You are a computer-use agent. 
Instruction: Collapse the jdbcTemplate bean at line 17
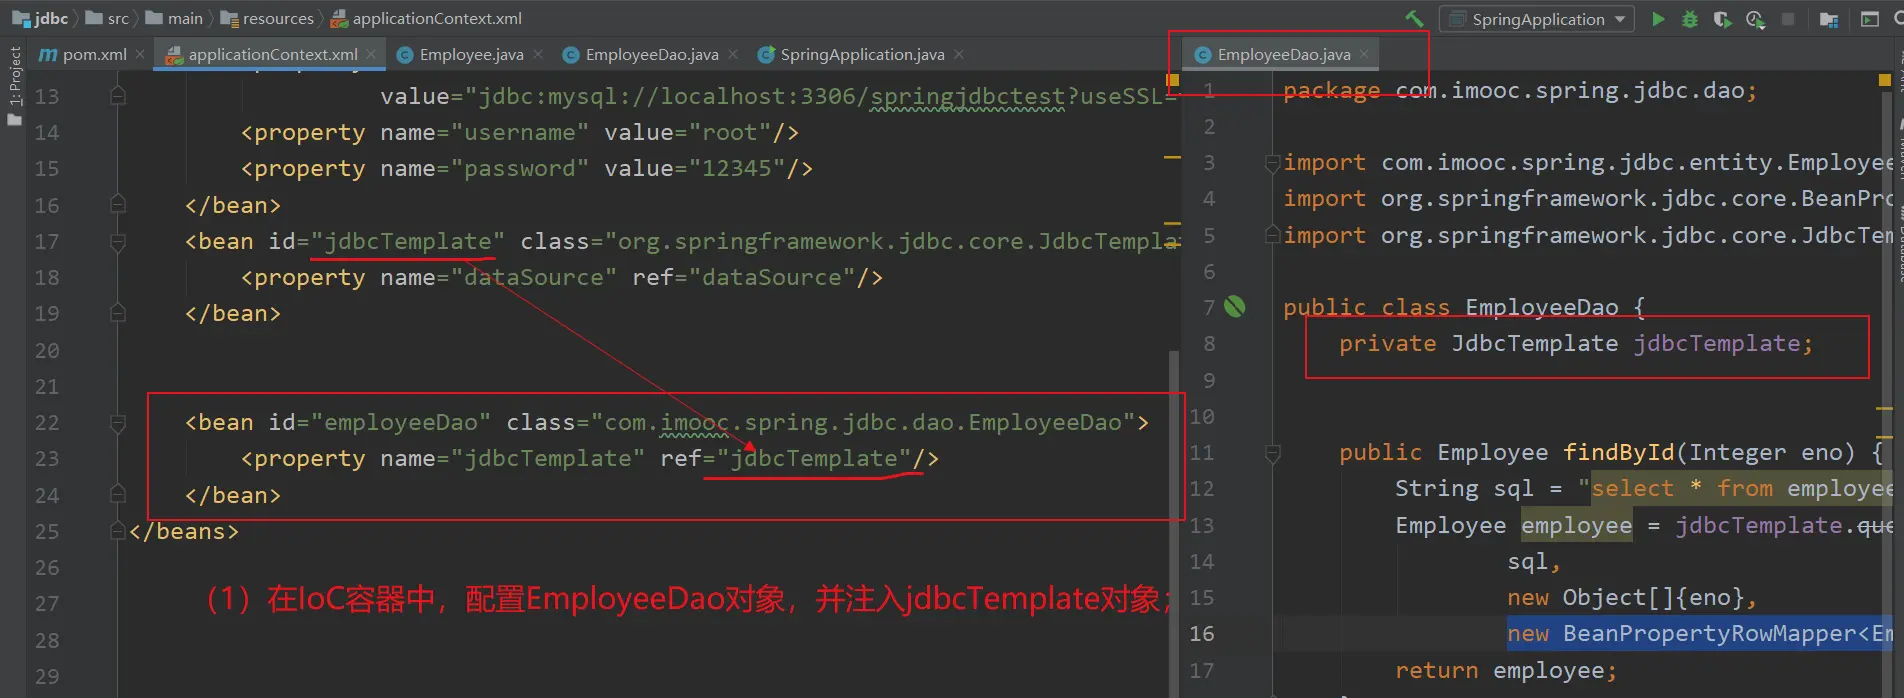pyautogui.click(x=118, y=242)
